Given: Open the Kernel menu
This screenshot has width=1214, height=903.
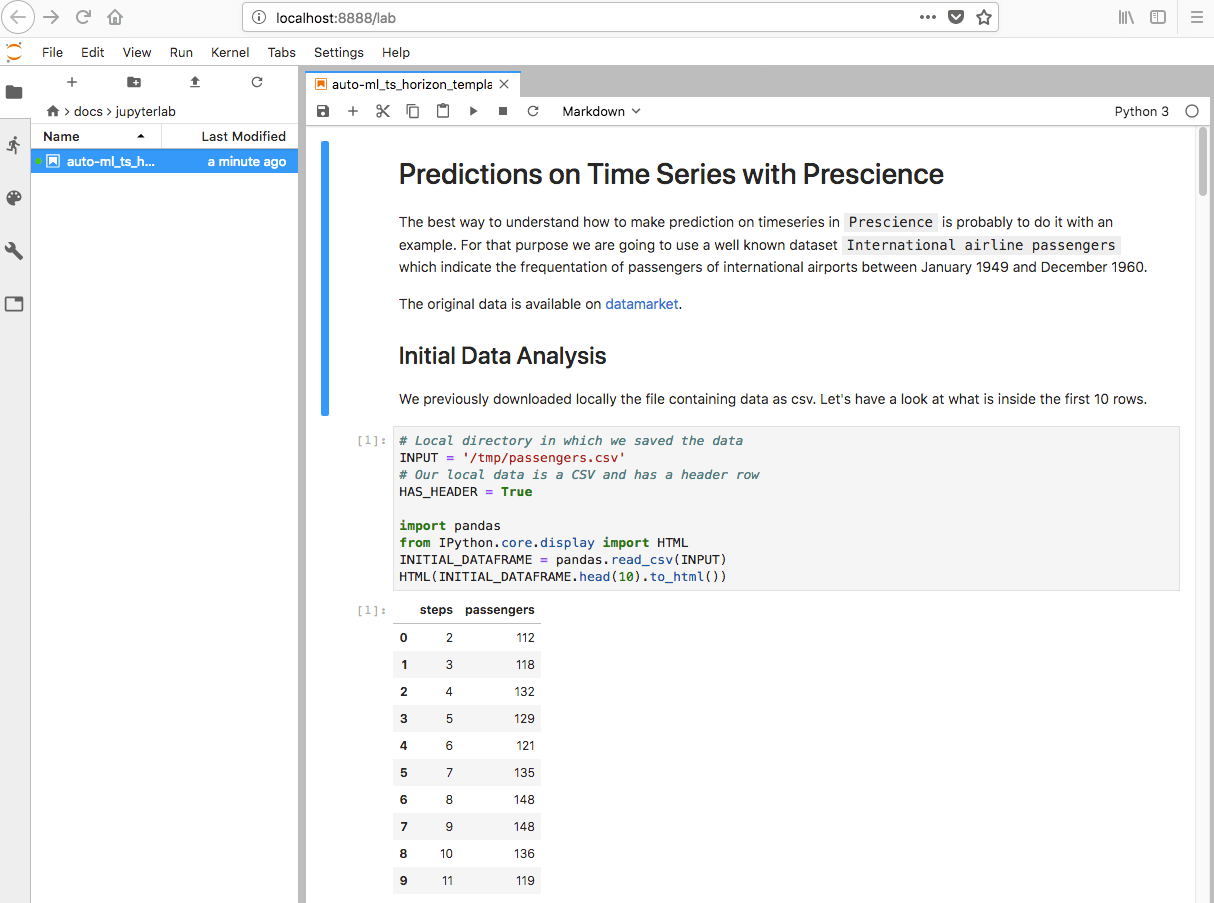Looking at the screenshot, I should [x=230, y=52].
